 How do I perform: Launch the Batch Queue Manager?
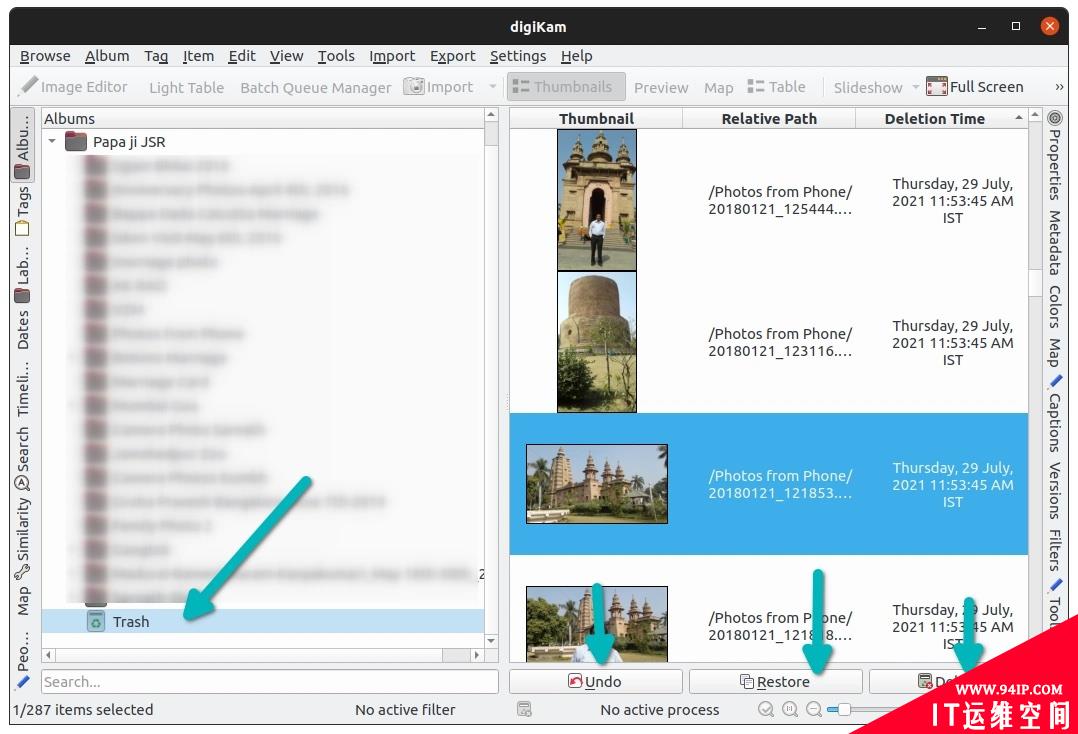pos(316,87)
